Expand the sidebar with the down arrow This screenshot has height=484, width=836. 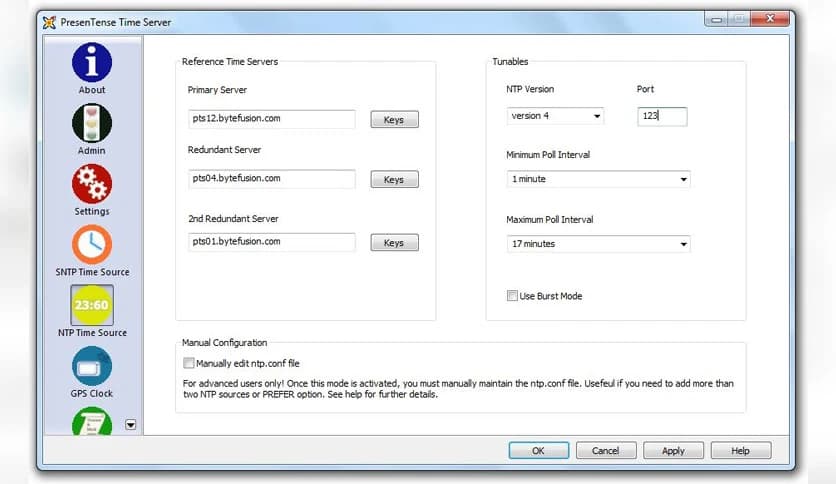click(131, 425)
